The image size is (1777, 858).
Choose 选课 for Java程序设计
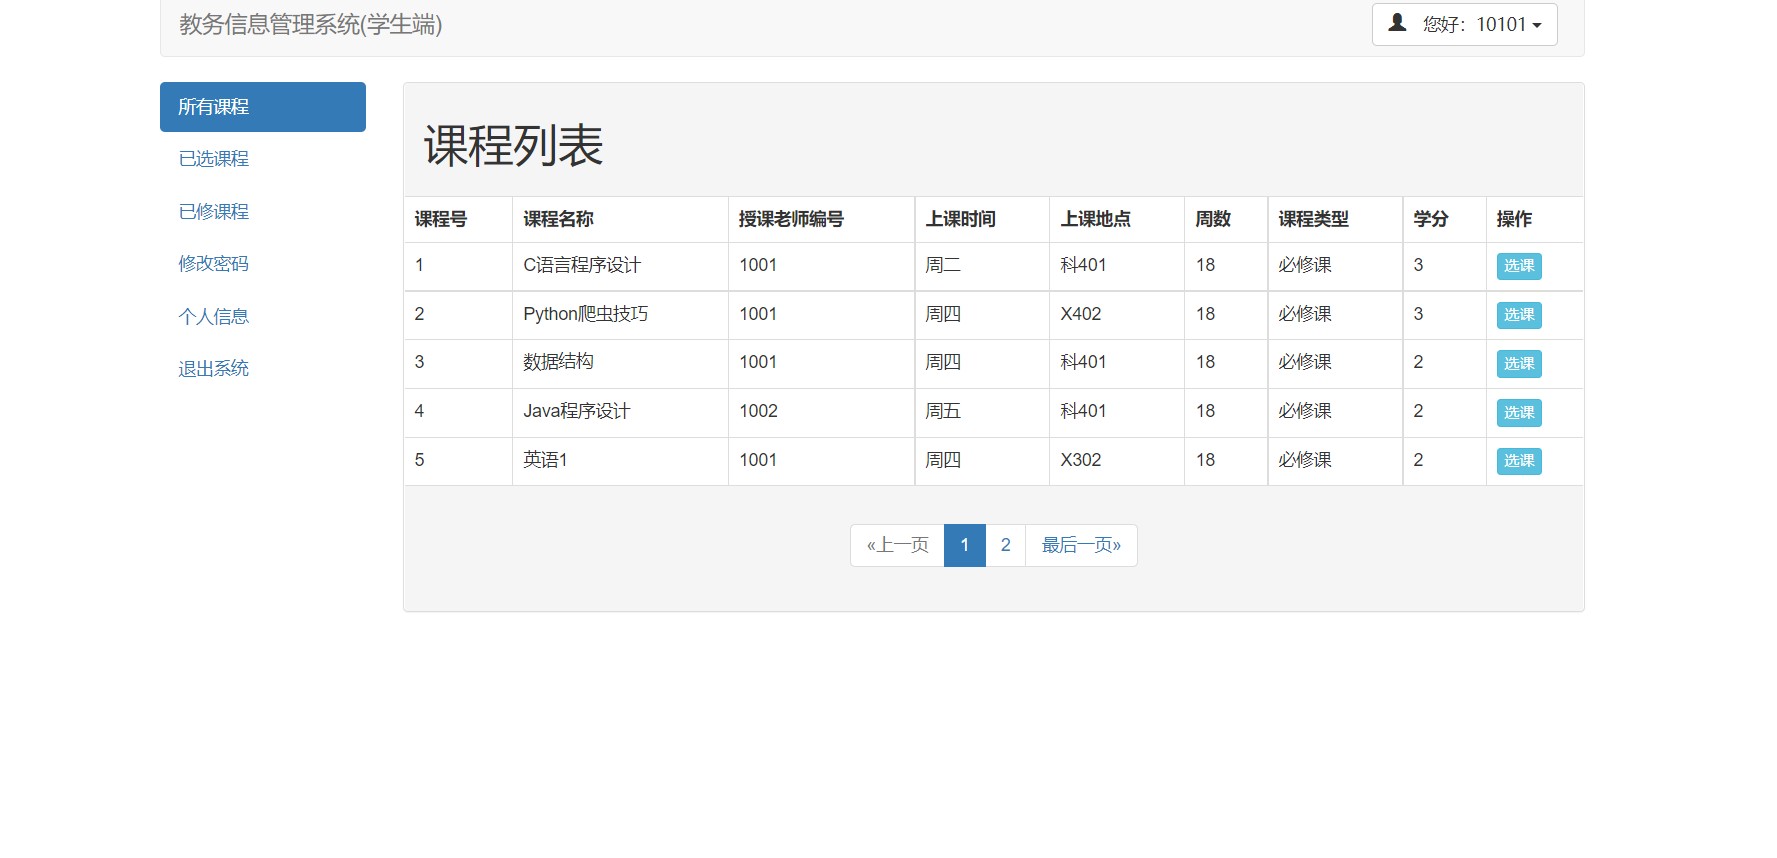pyautogui.click(x=1519, y=412)
